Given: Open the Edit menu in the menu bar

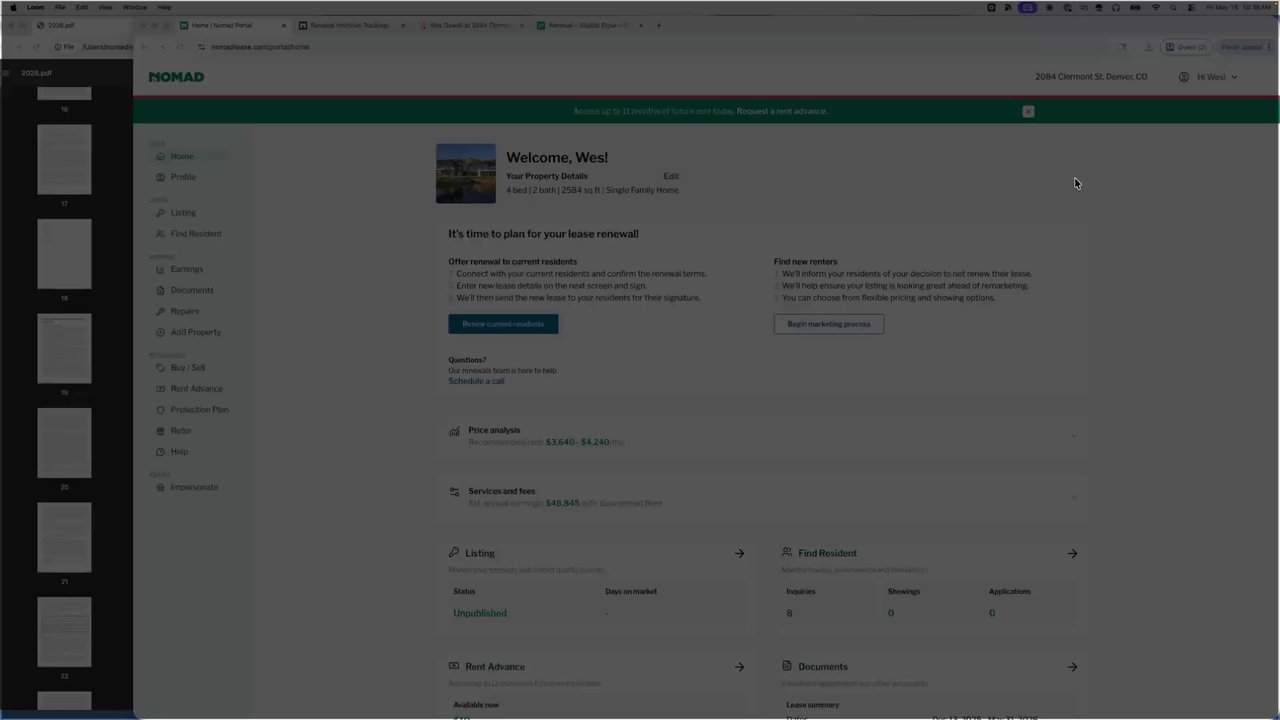Looking at the screenshot, I should [x=82, y=7].
